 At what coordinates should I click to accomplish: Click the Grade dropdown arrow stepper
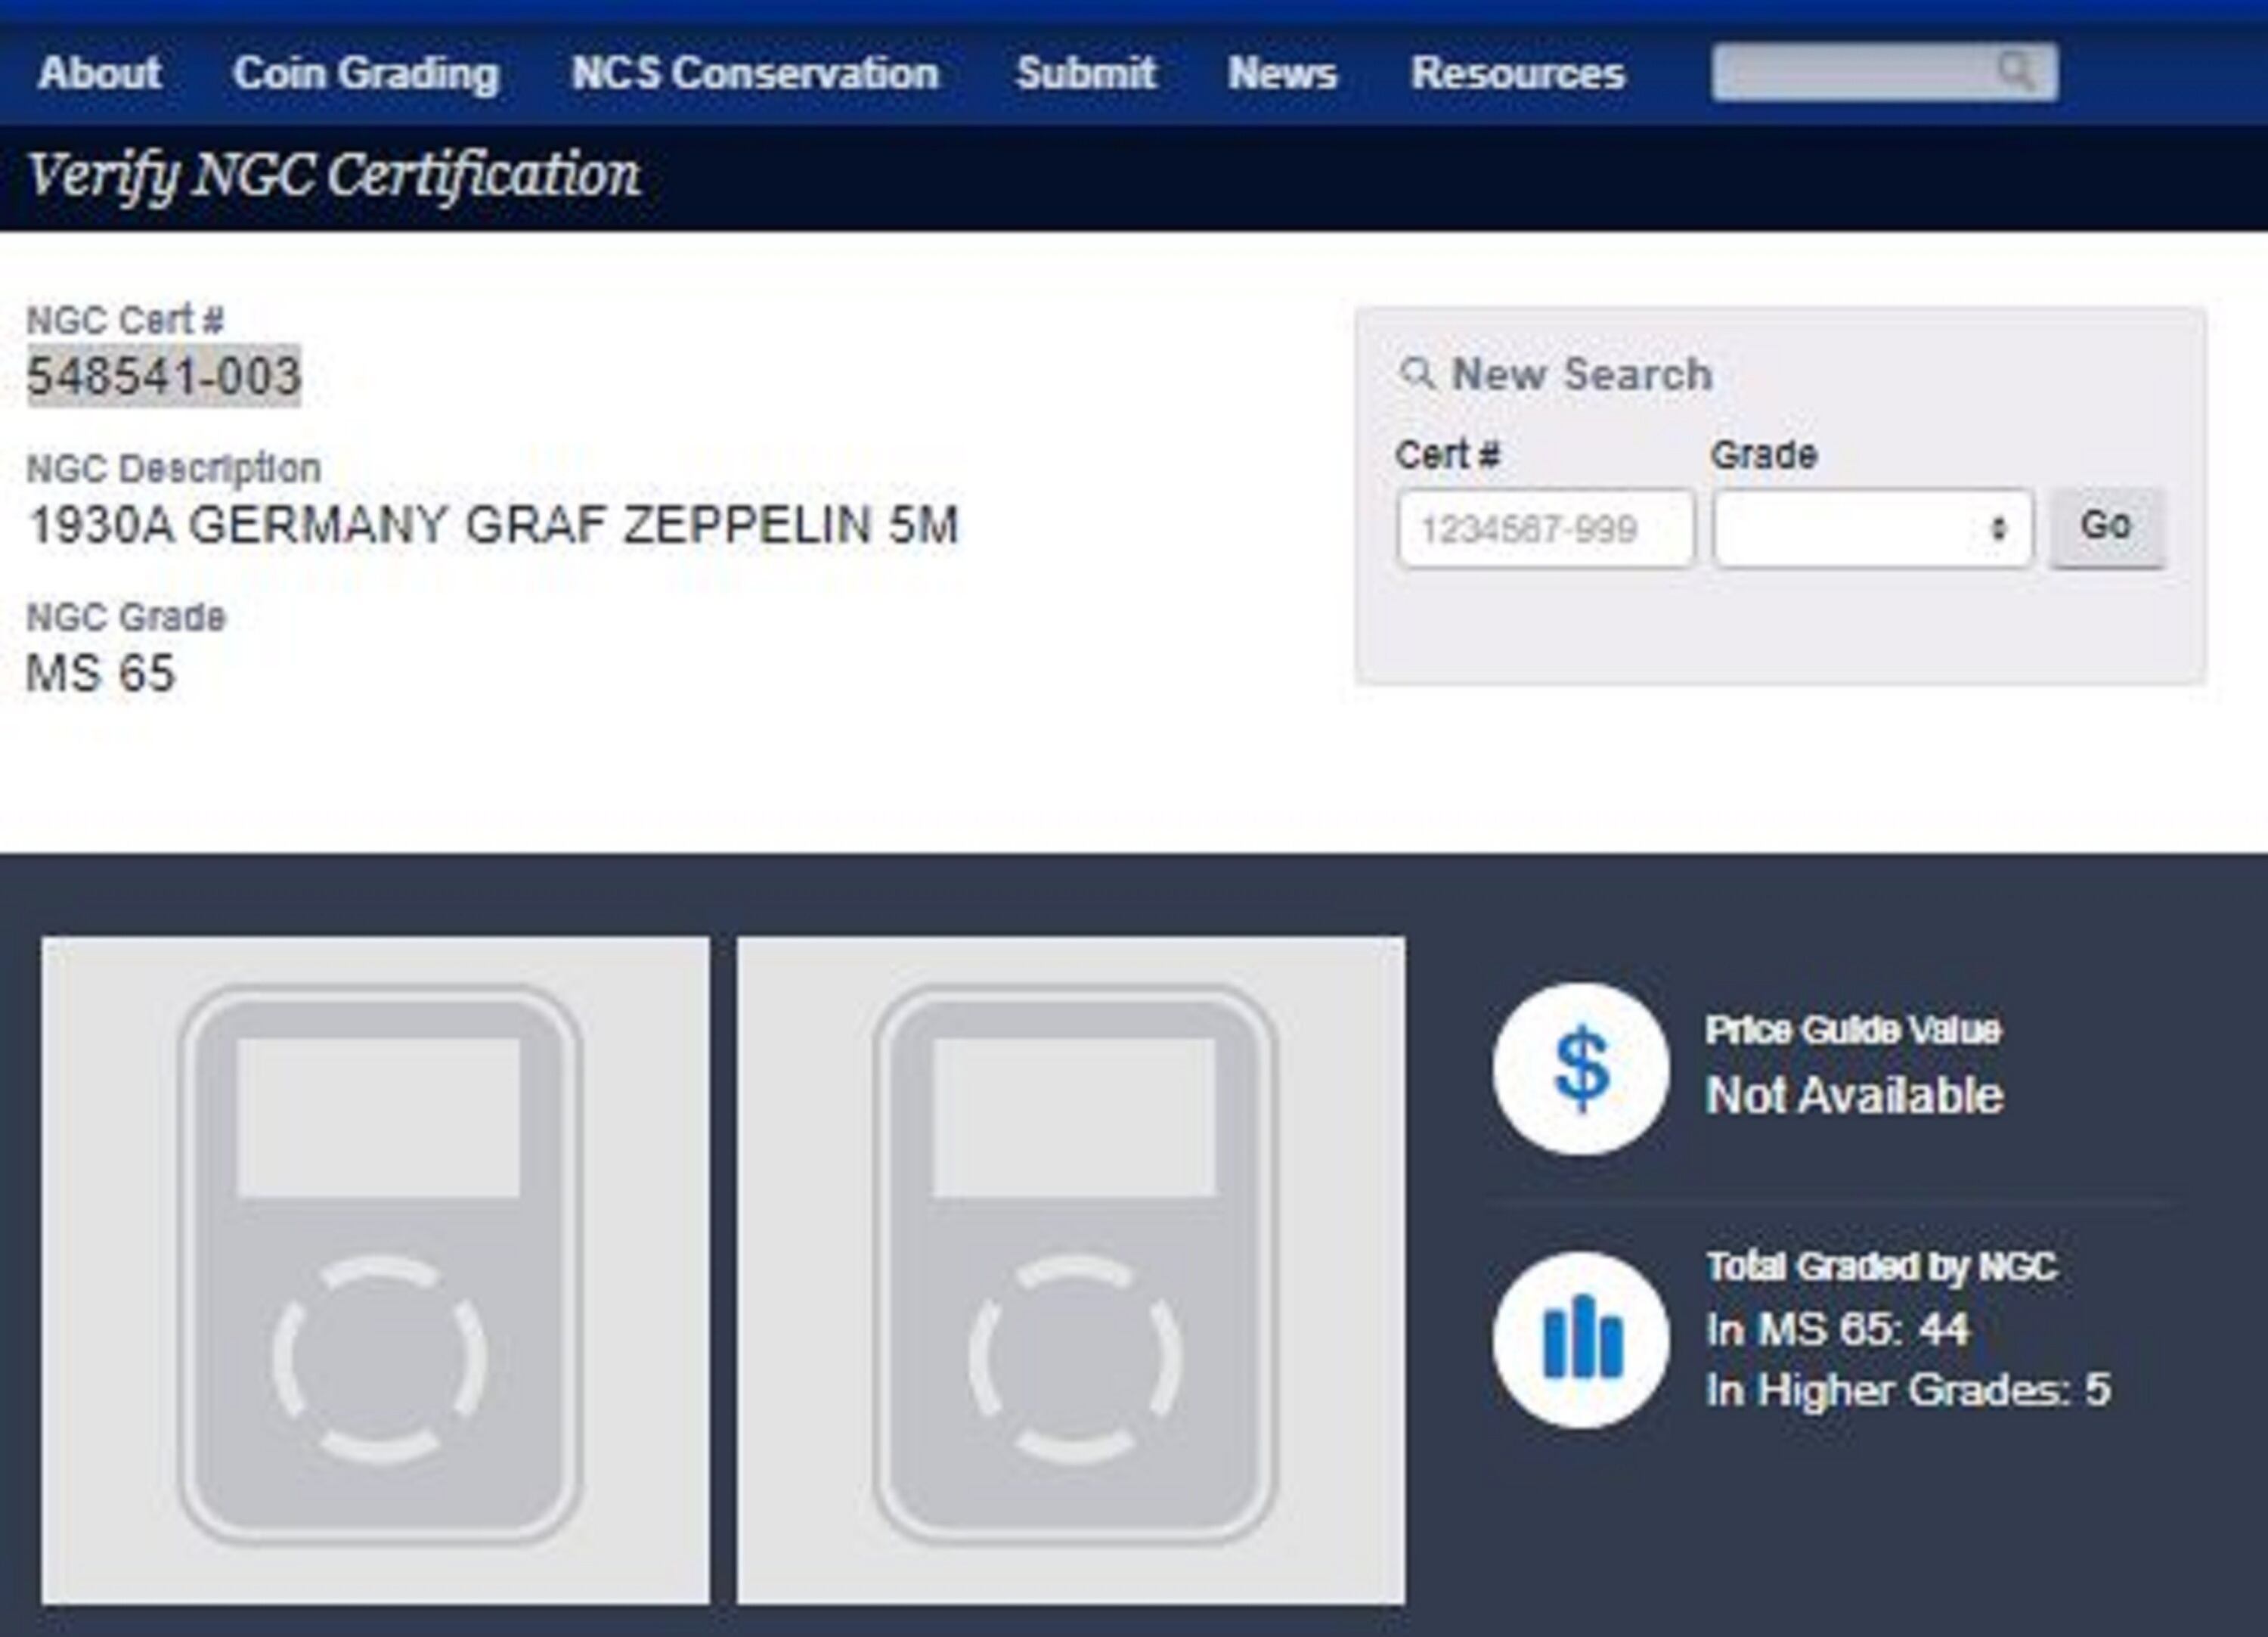click(x=1998, y=528)
